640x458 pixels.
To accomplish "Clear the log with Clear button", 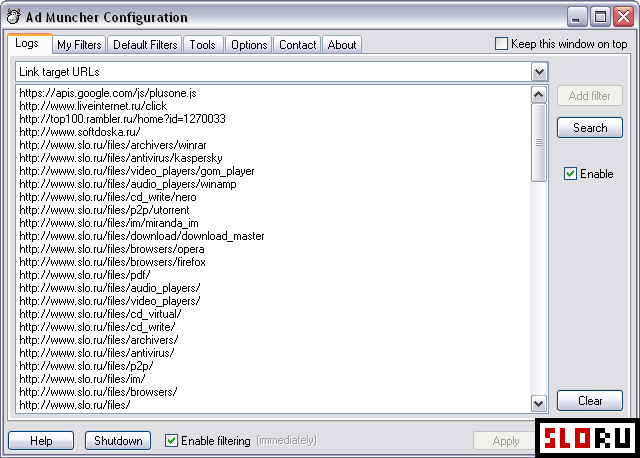I will click(590, 400).
